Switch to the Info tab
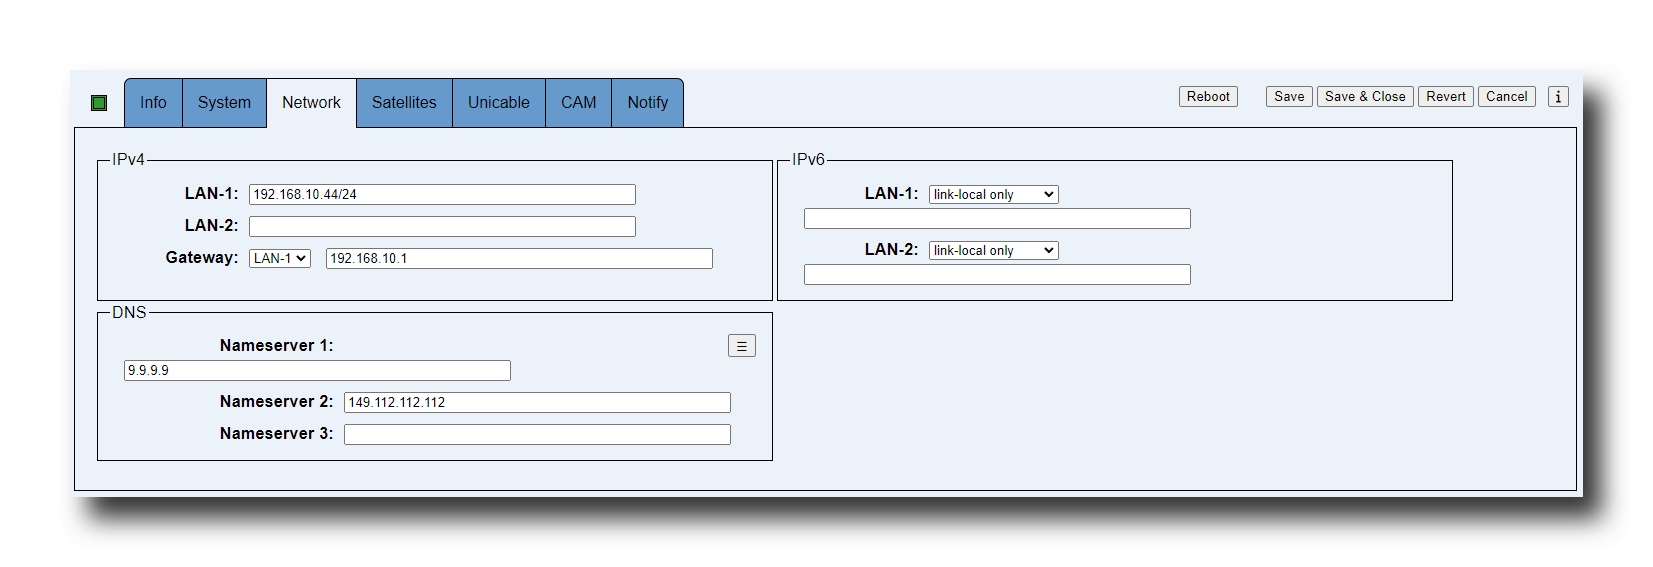 click(x=153, y=103)
